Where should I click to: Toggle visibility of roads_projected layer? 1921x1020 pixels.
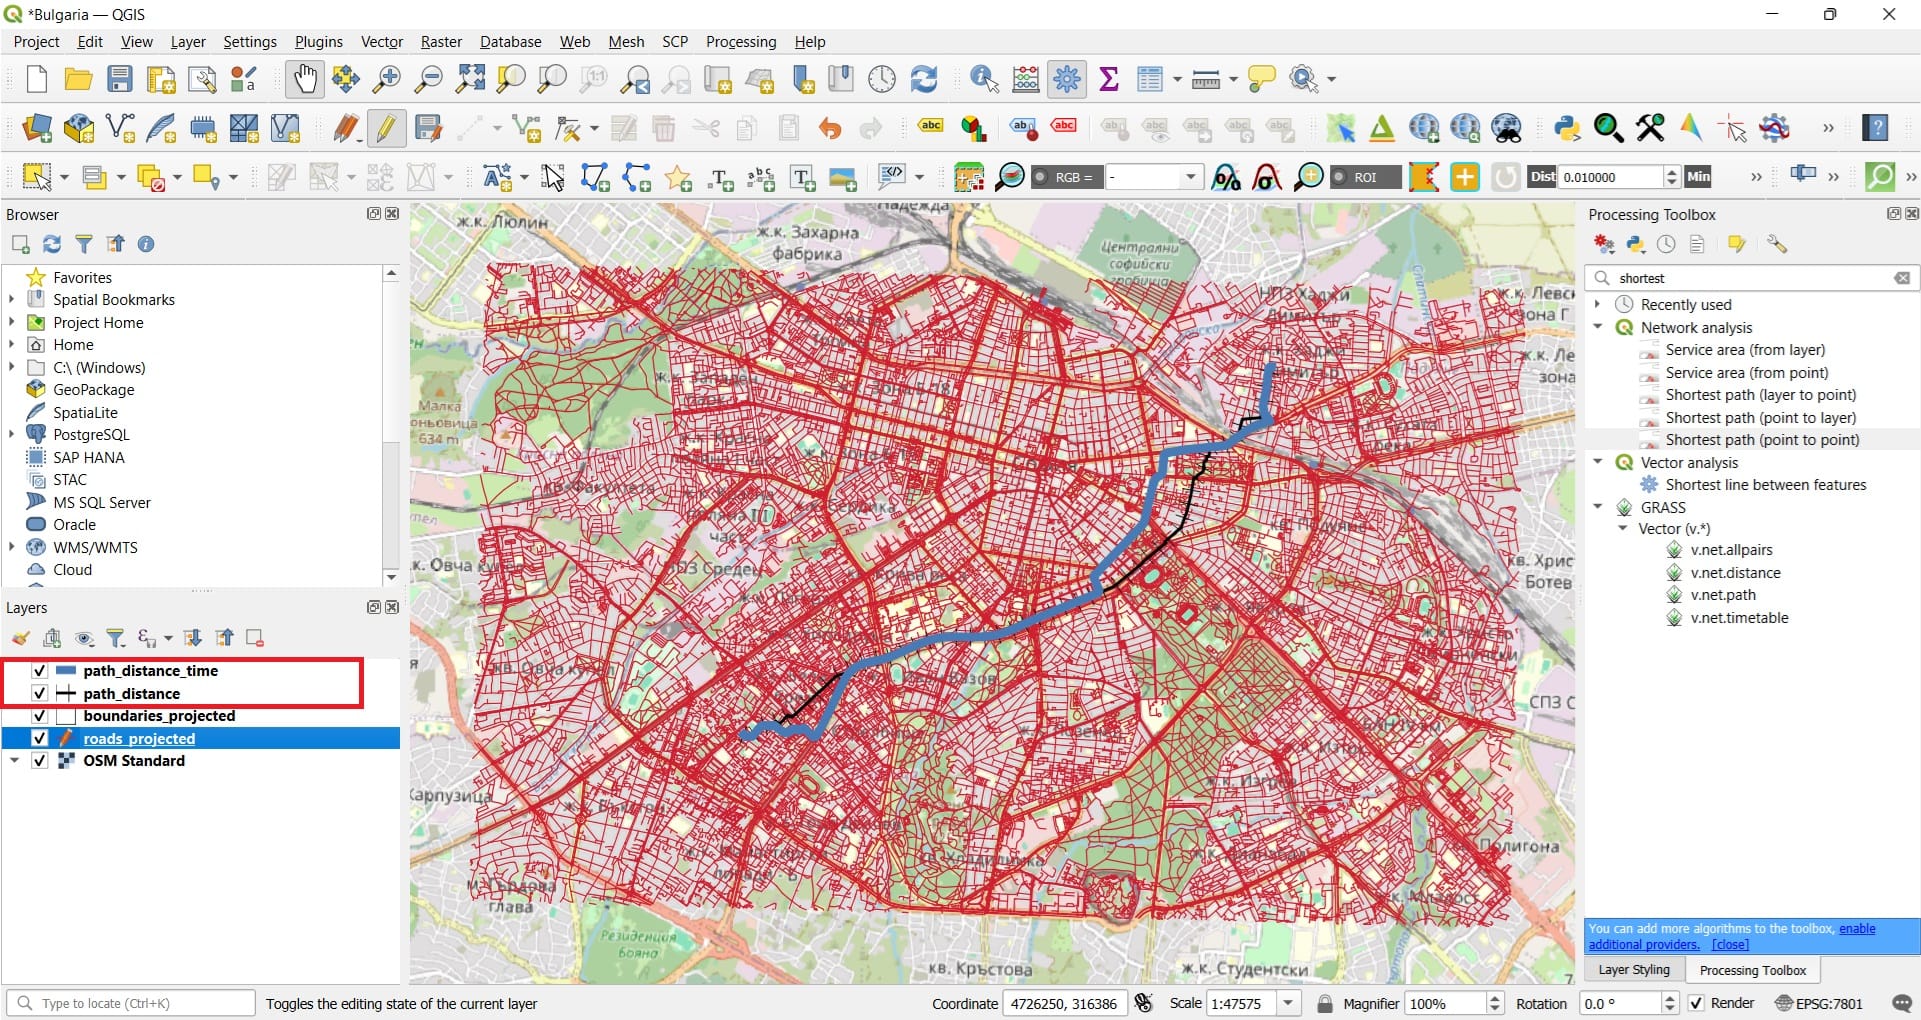point(40,738)
